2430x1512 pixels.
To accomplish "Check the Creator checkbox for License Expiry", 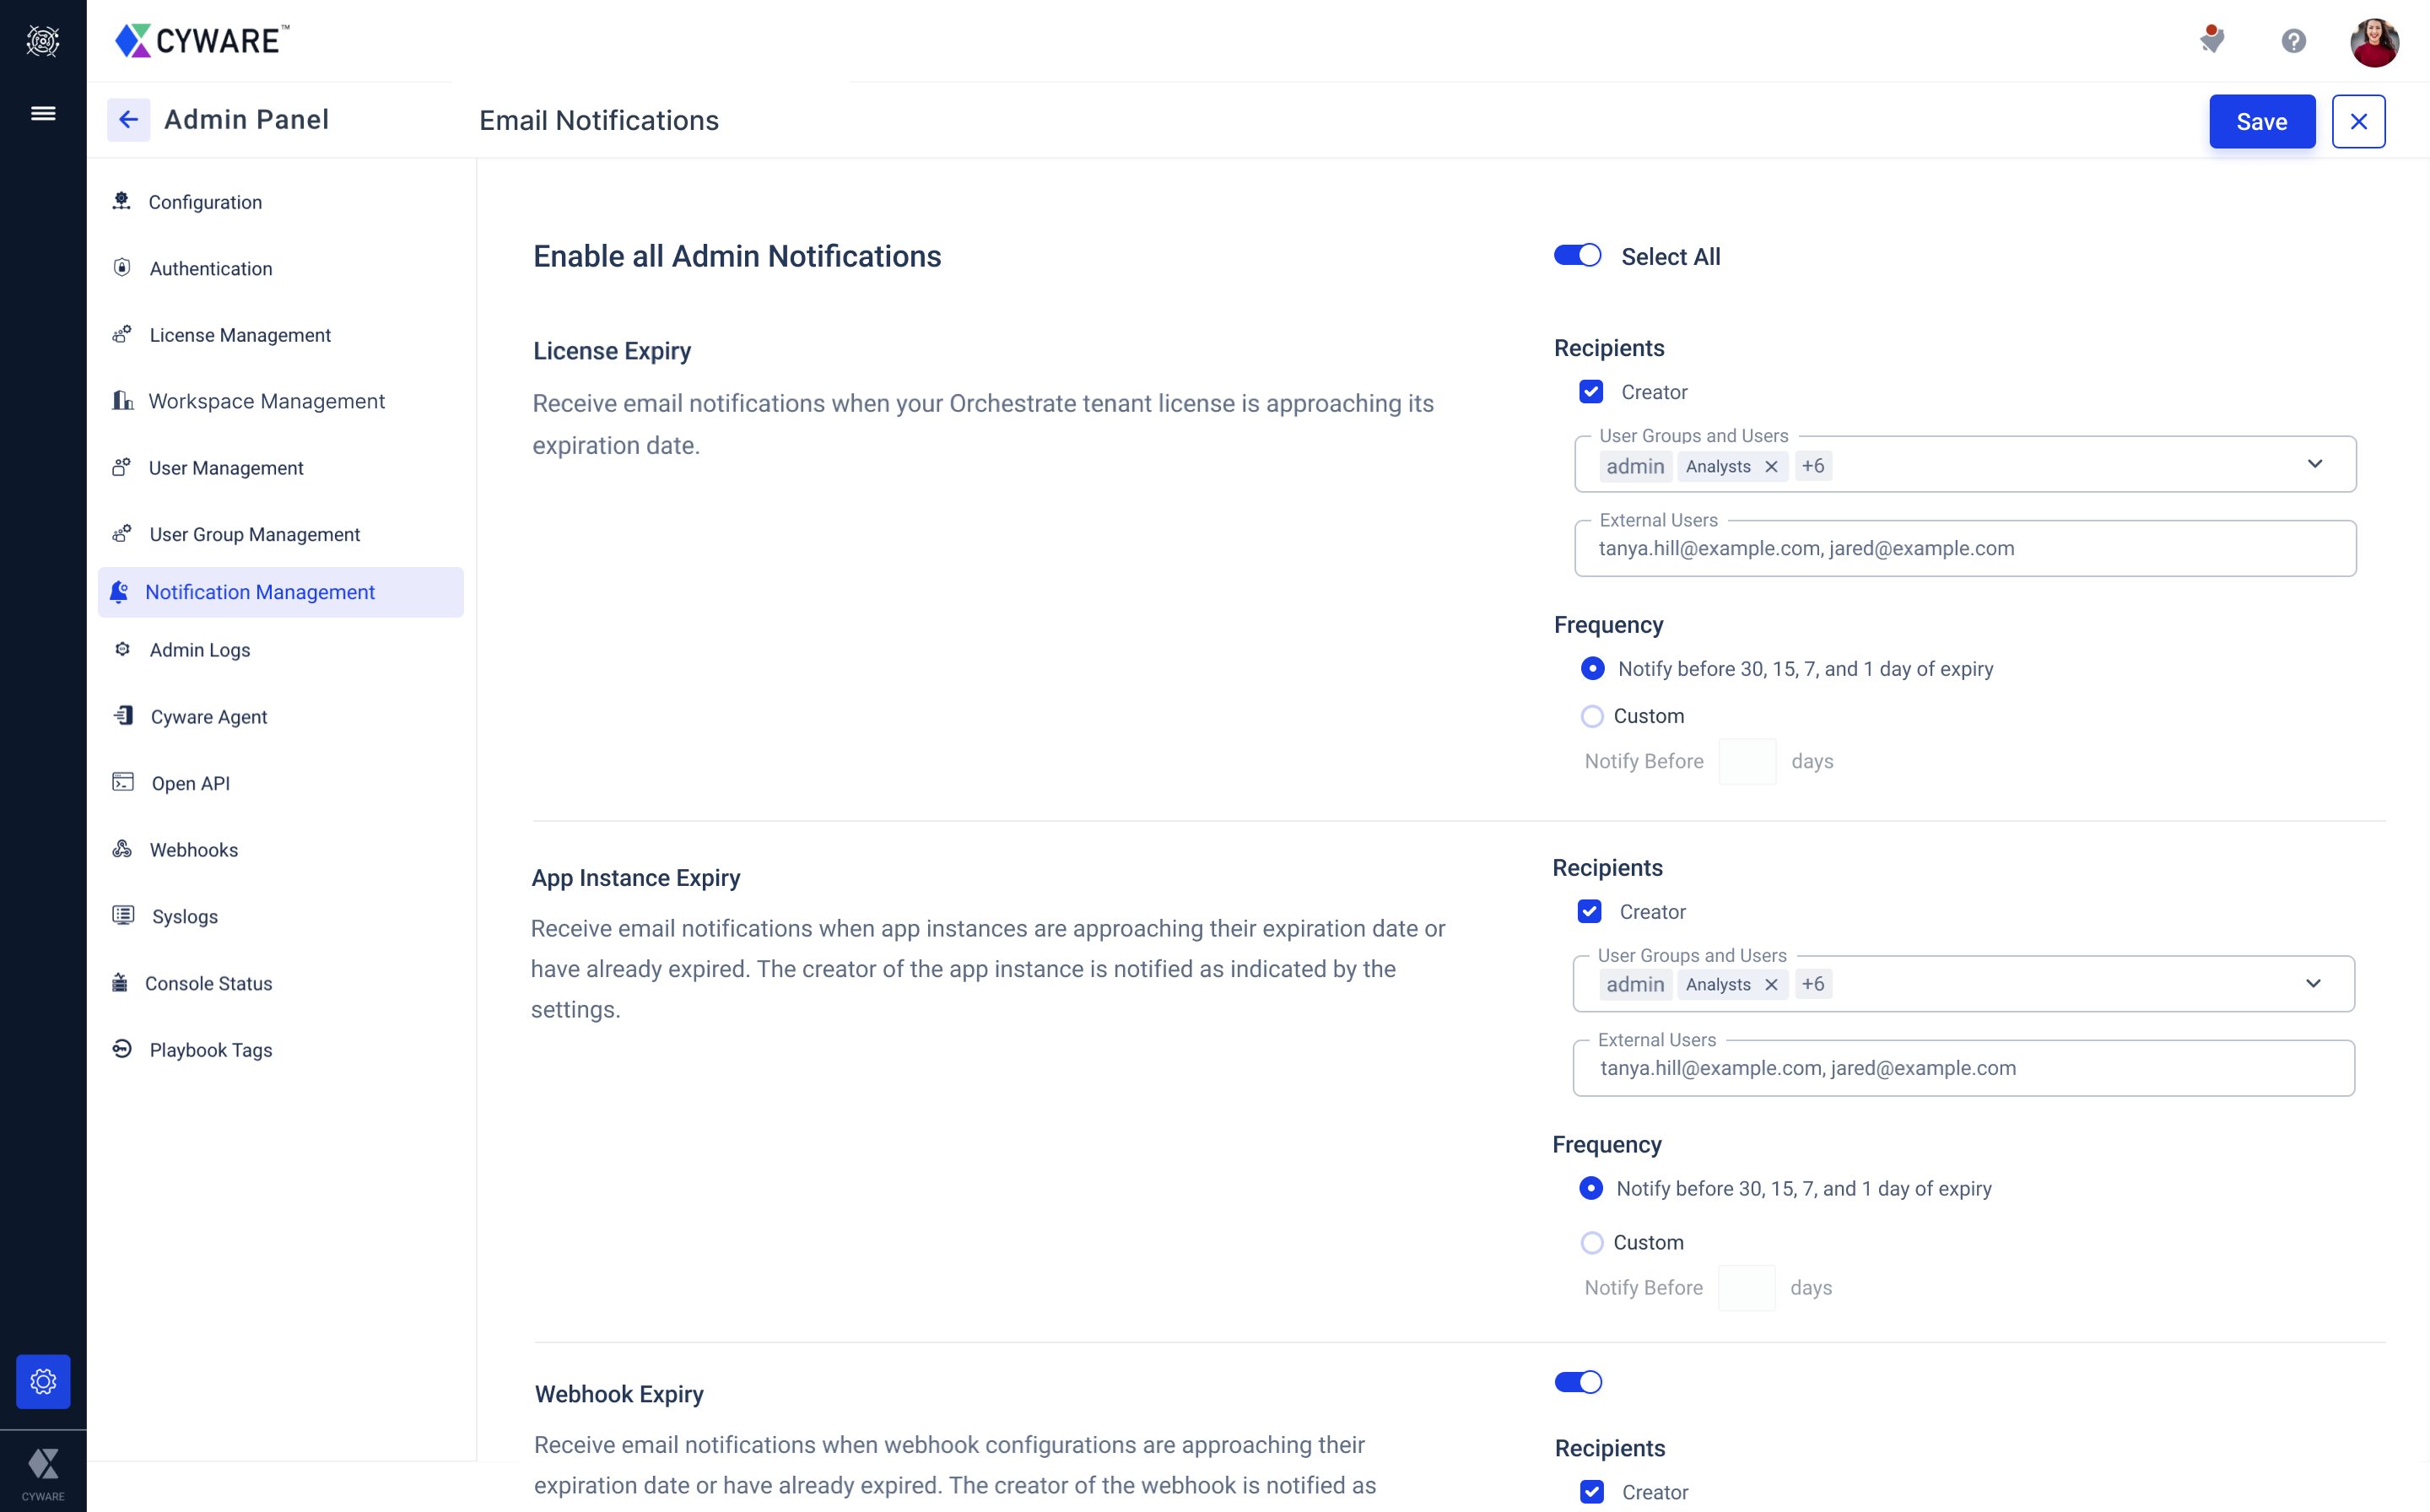I will coord(1590,390).
